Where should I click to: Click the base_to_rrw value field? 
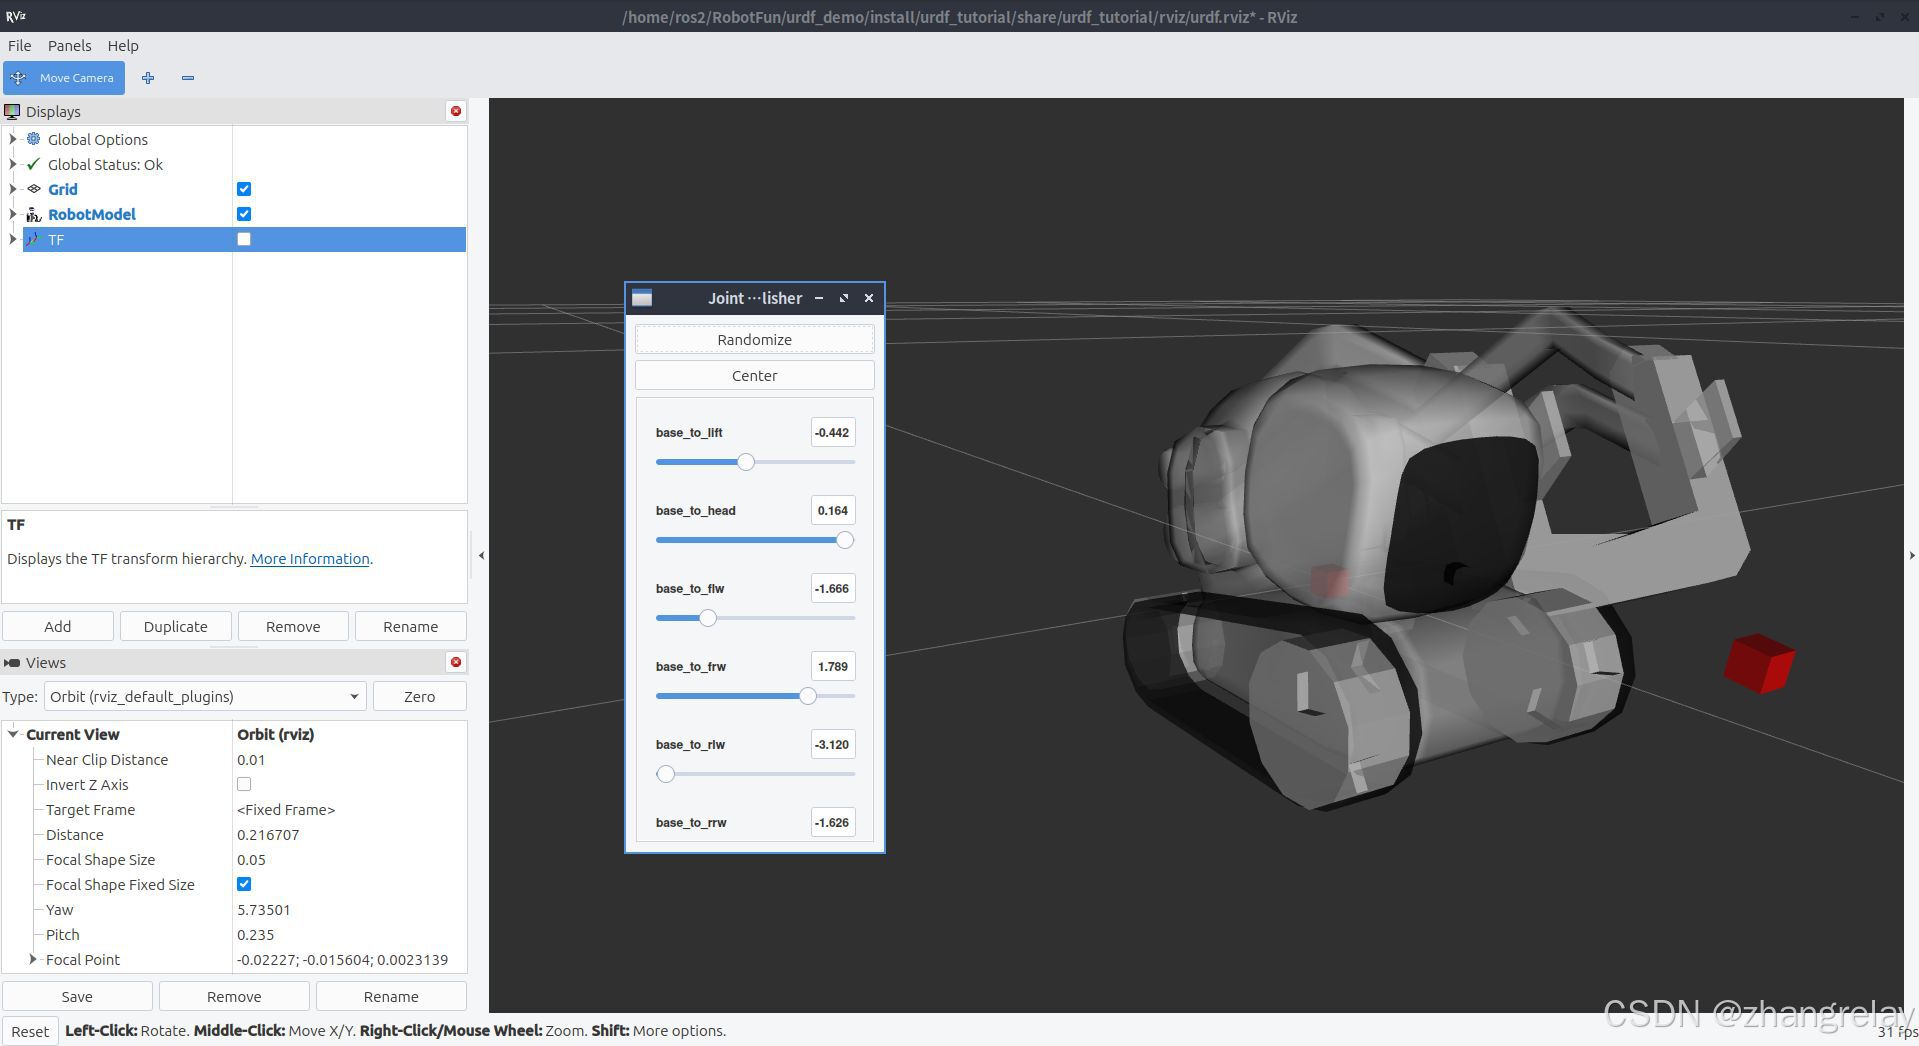[833, 823]
